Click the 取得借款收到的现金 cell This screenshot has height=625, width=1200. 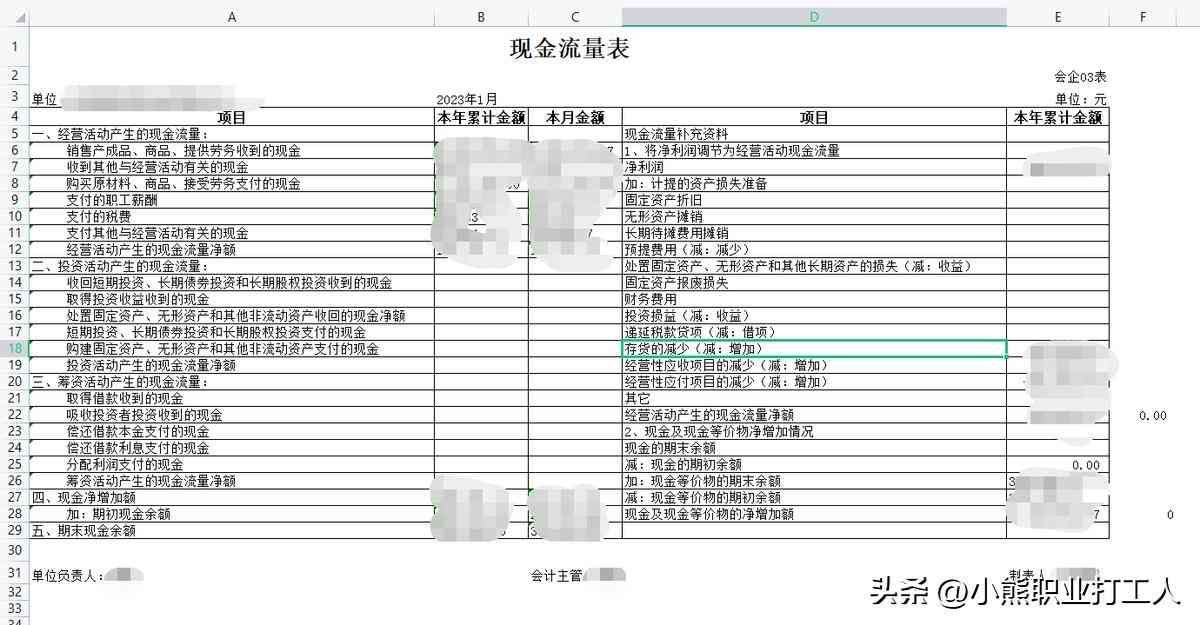pos(125,399)
